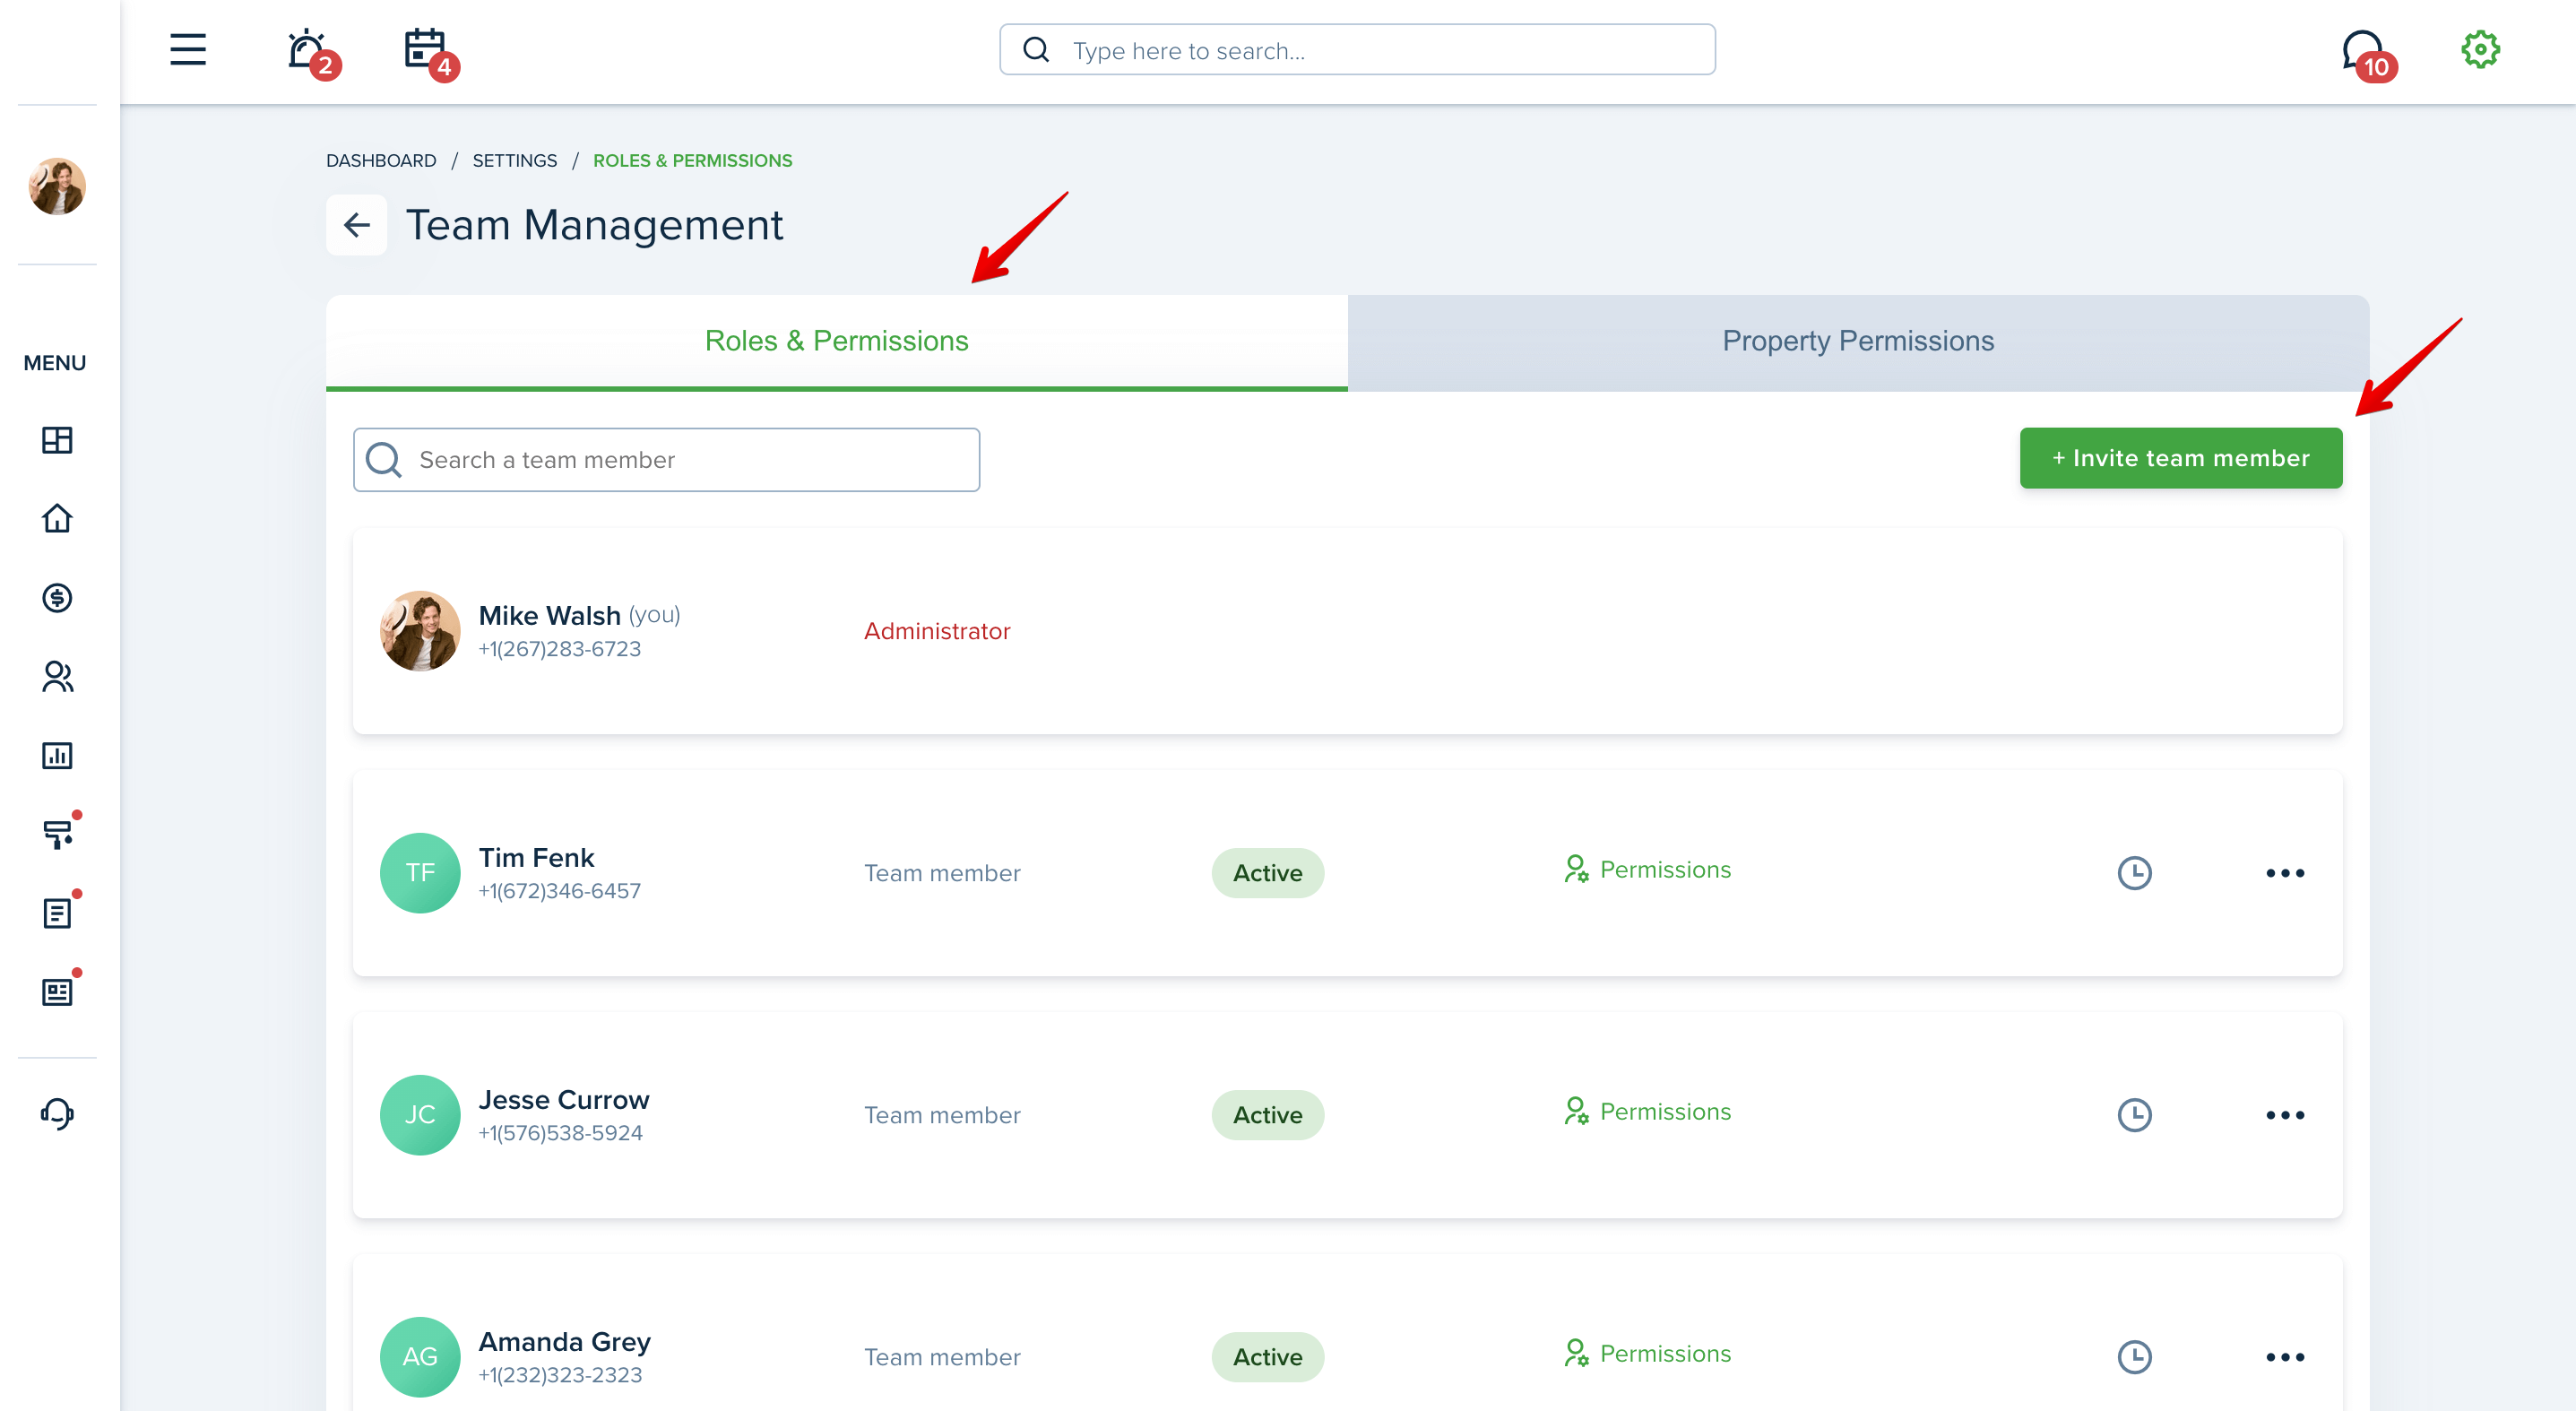The image size is (2576, 1411).
Task: Click Invite team member button
Action: [x=2181, y=458]
